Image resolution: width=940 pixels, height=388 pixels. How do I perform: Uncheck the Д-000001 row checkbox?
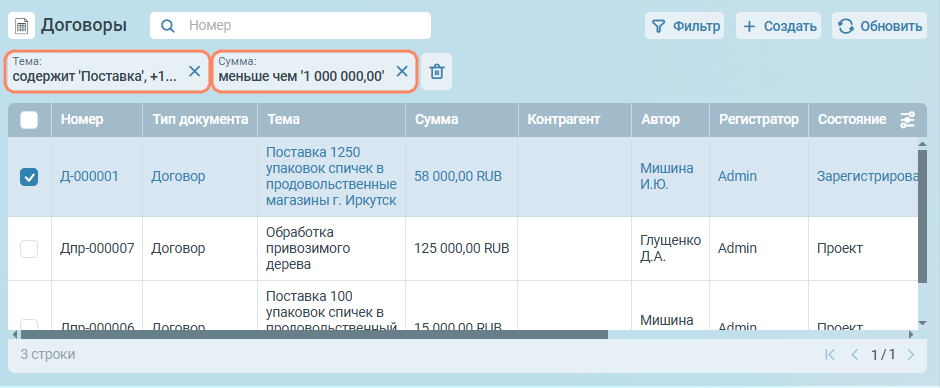29,176
